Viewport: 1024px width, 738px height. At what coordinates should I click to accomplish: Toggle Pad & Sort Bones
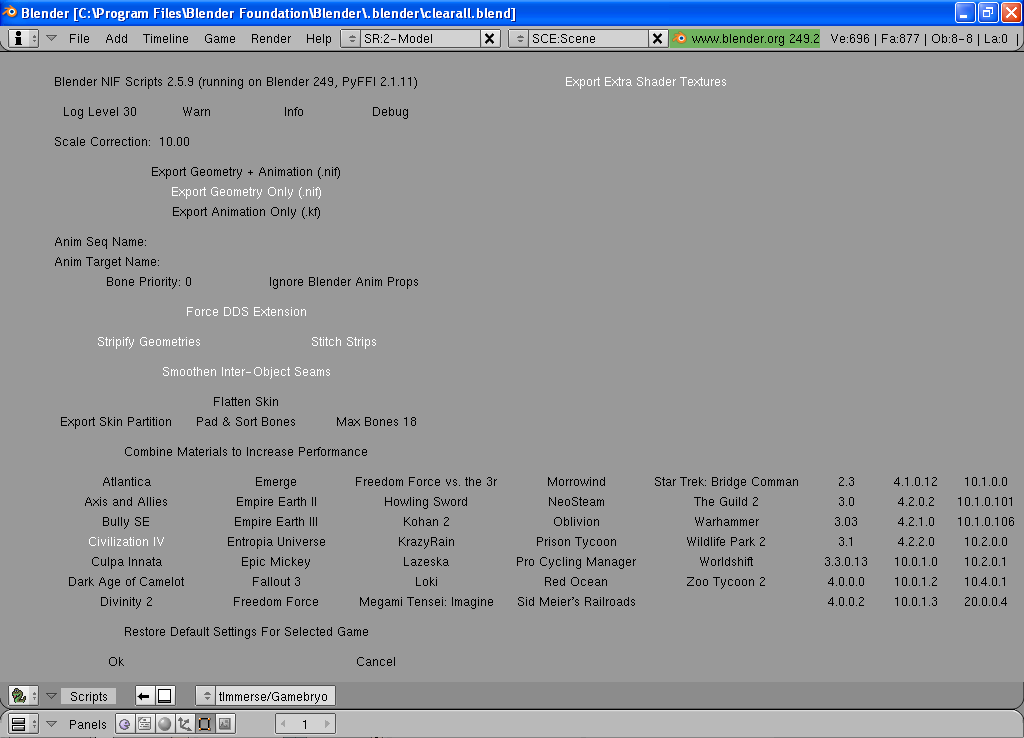(x=246, y=422)
